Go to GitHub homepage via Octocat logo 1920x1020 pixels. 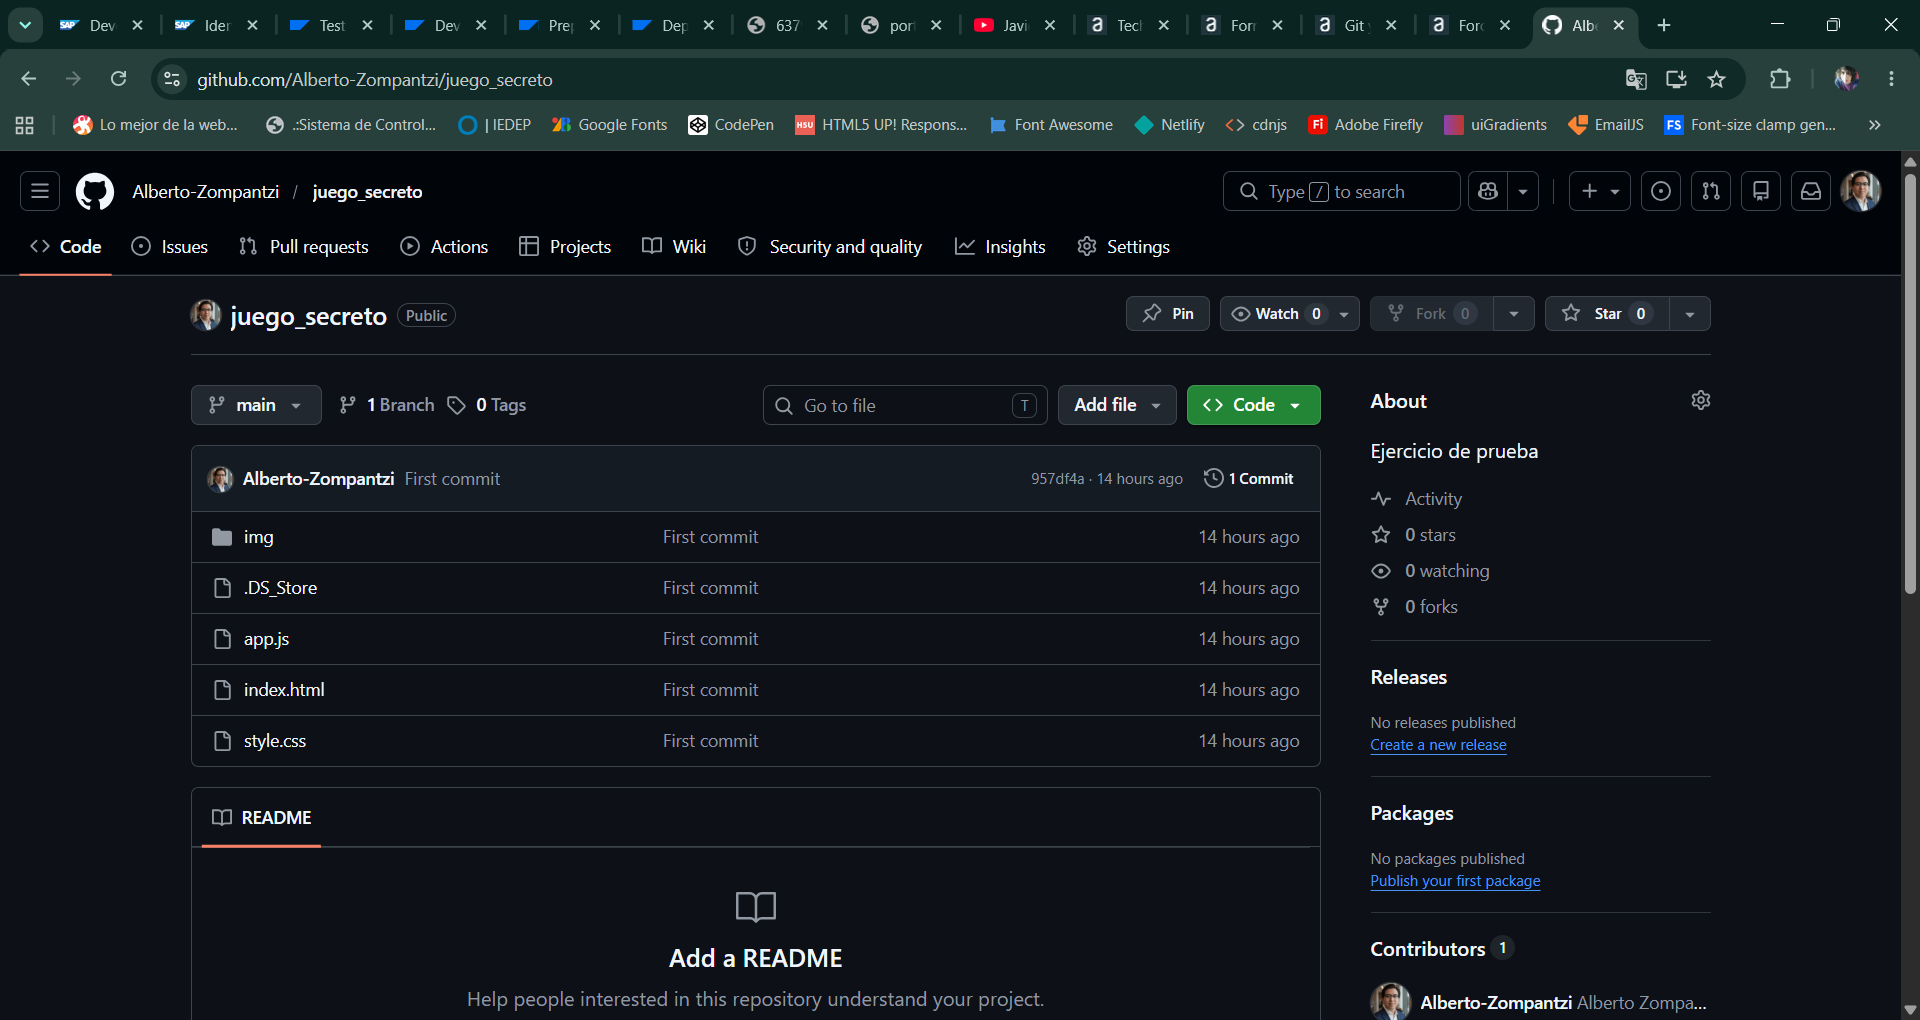pos(95,191)
